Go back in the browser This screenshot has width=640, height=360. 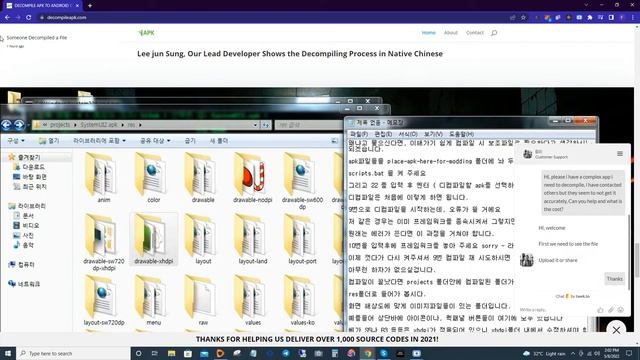click(7, 18)
